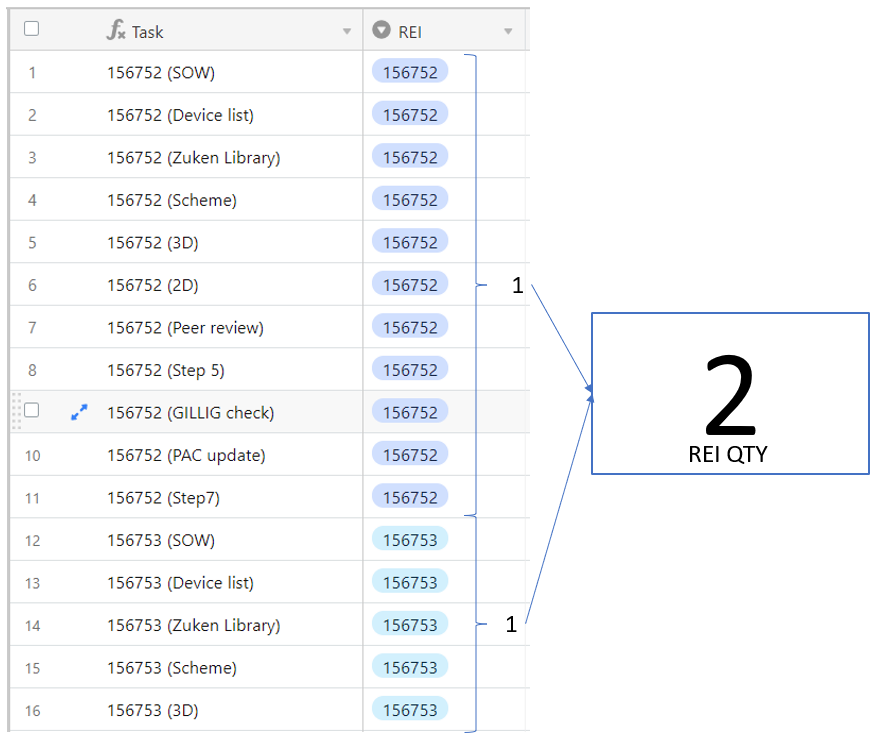Click REI tag 156753 in row 16 3D

(x=410, y=709)
